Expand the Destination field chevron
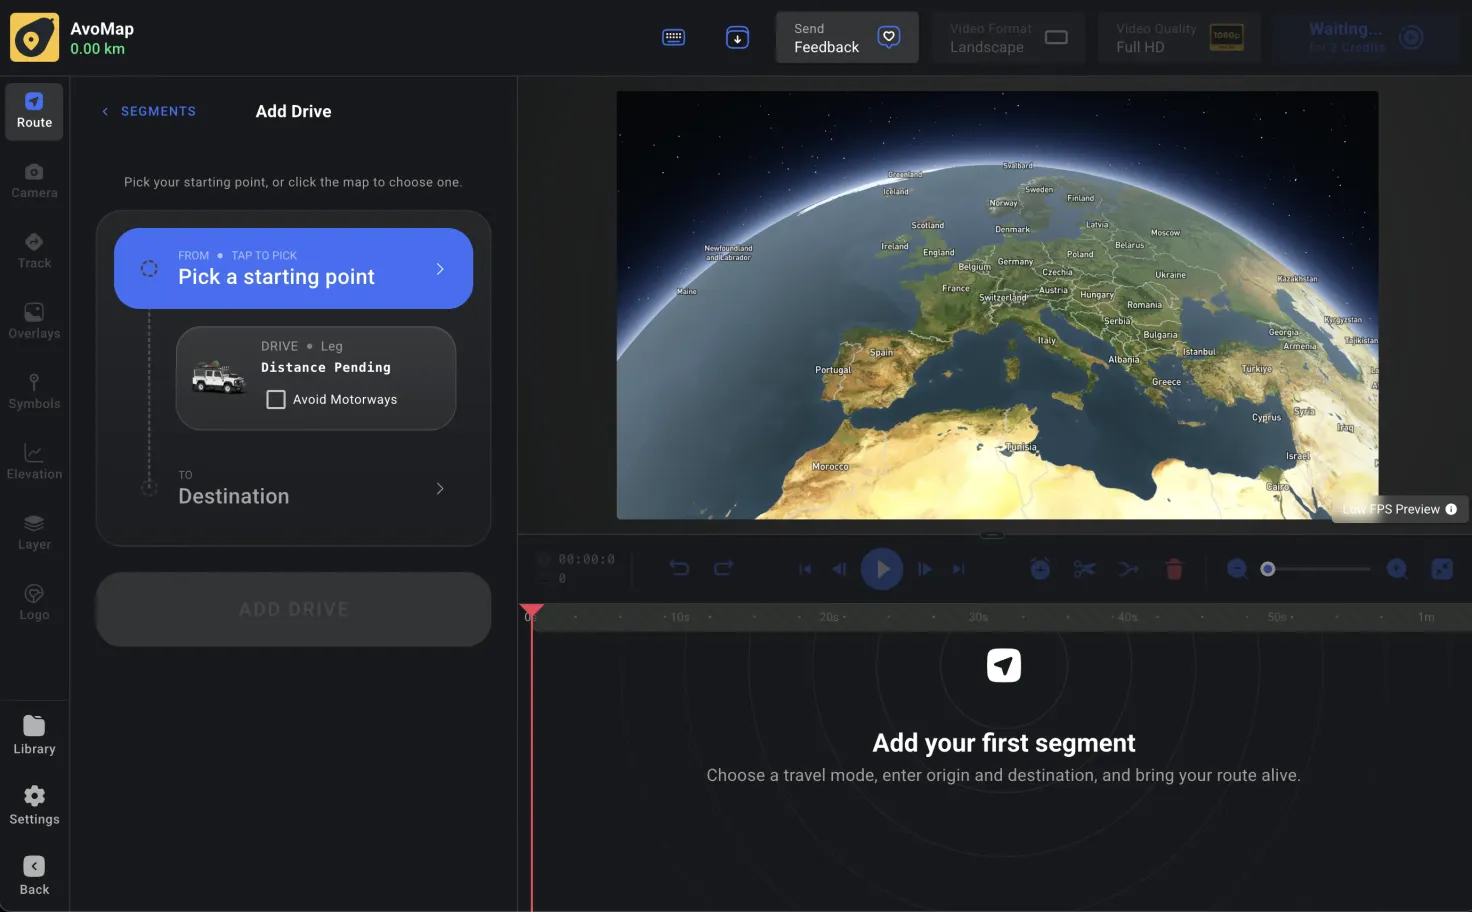 (440, 489)
